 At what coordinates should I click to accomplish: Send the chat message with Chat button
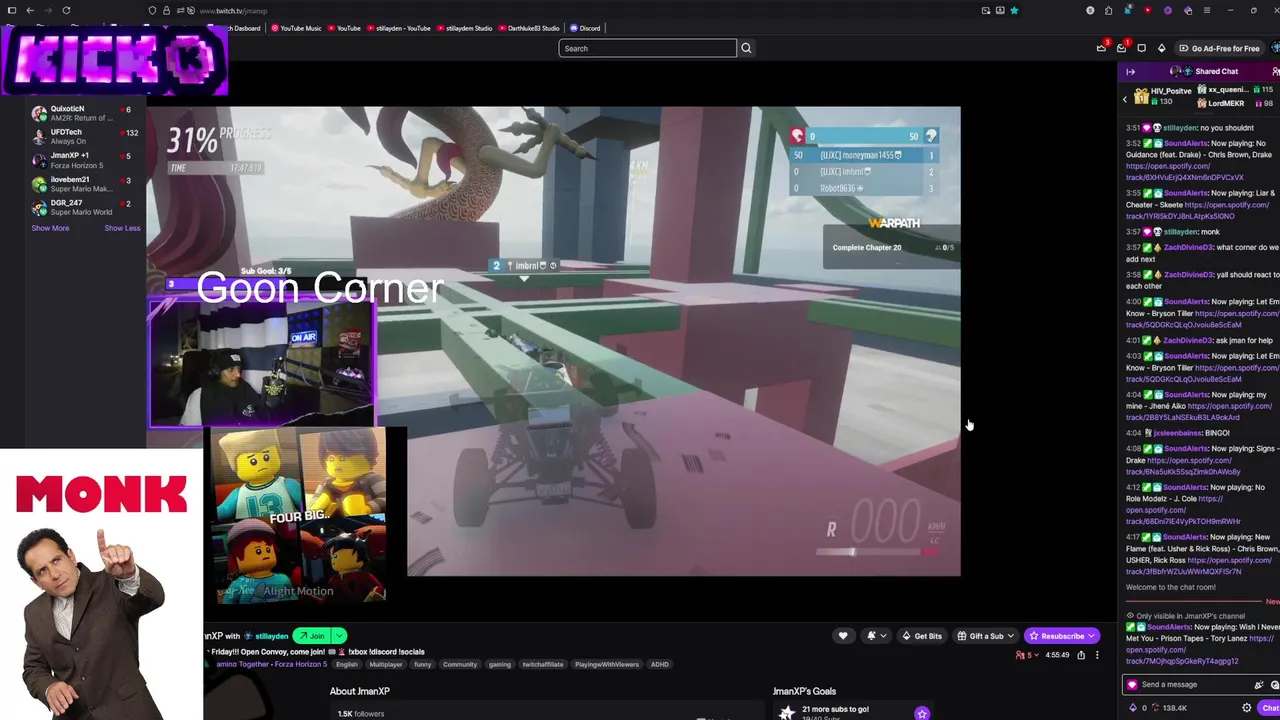click(1270, 708)
